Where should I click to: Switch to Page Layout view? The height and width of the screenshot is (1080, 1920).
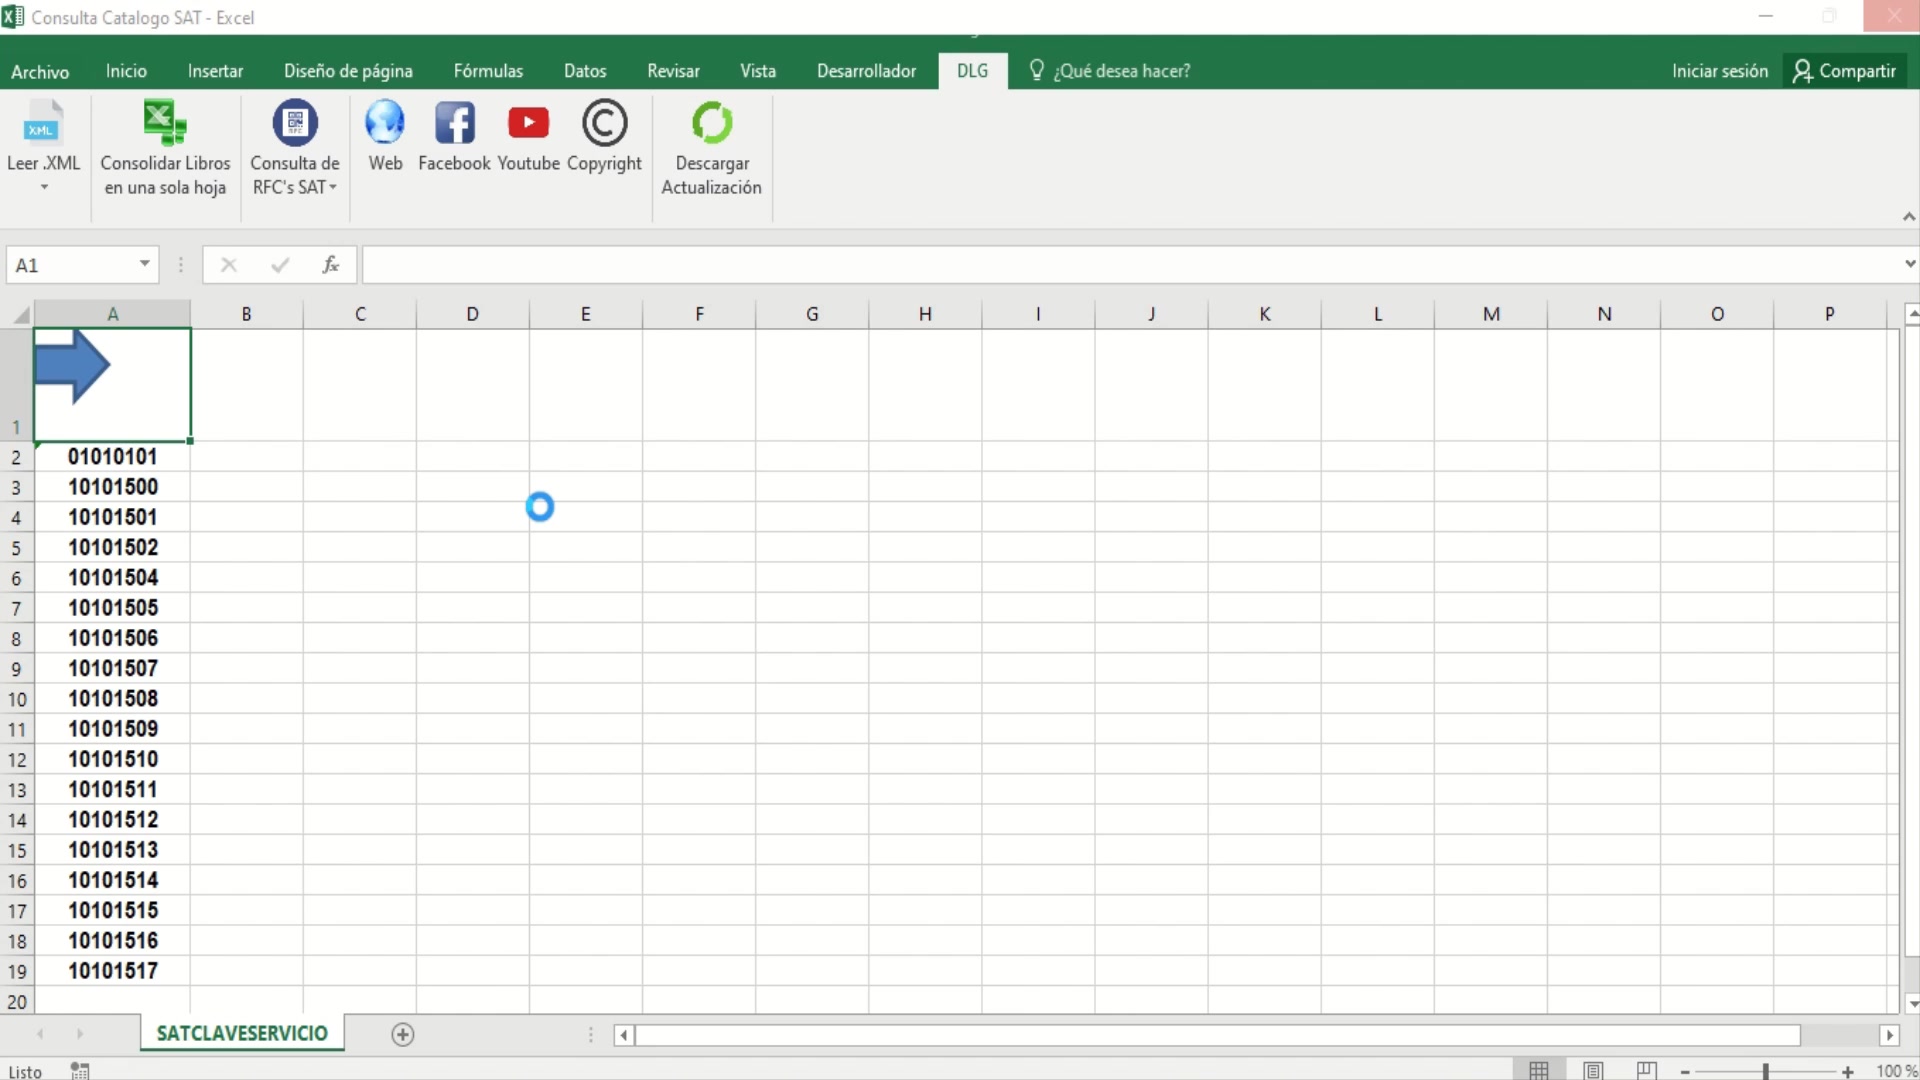[1593, 1070]
